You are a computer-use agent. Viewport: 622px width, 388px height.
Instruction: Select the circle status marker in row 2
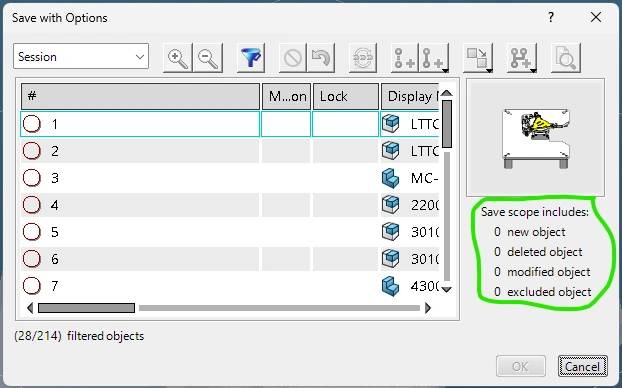click(x=32, y=151)
